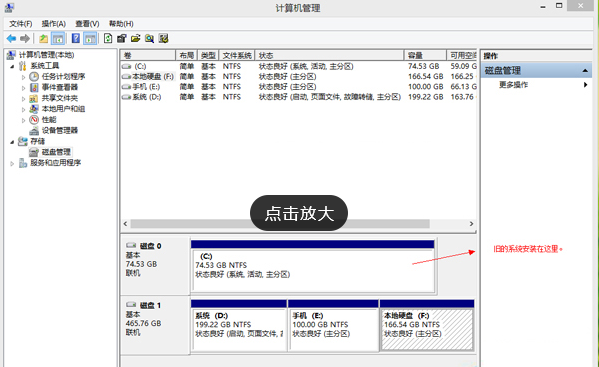Sort by the 布局 column header
The image size is (599, 367).
pyautogui.click(x=186, y=55)
